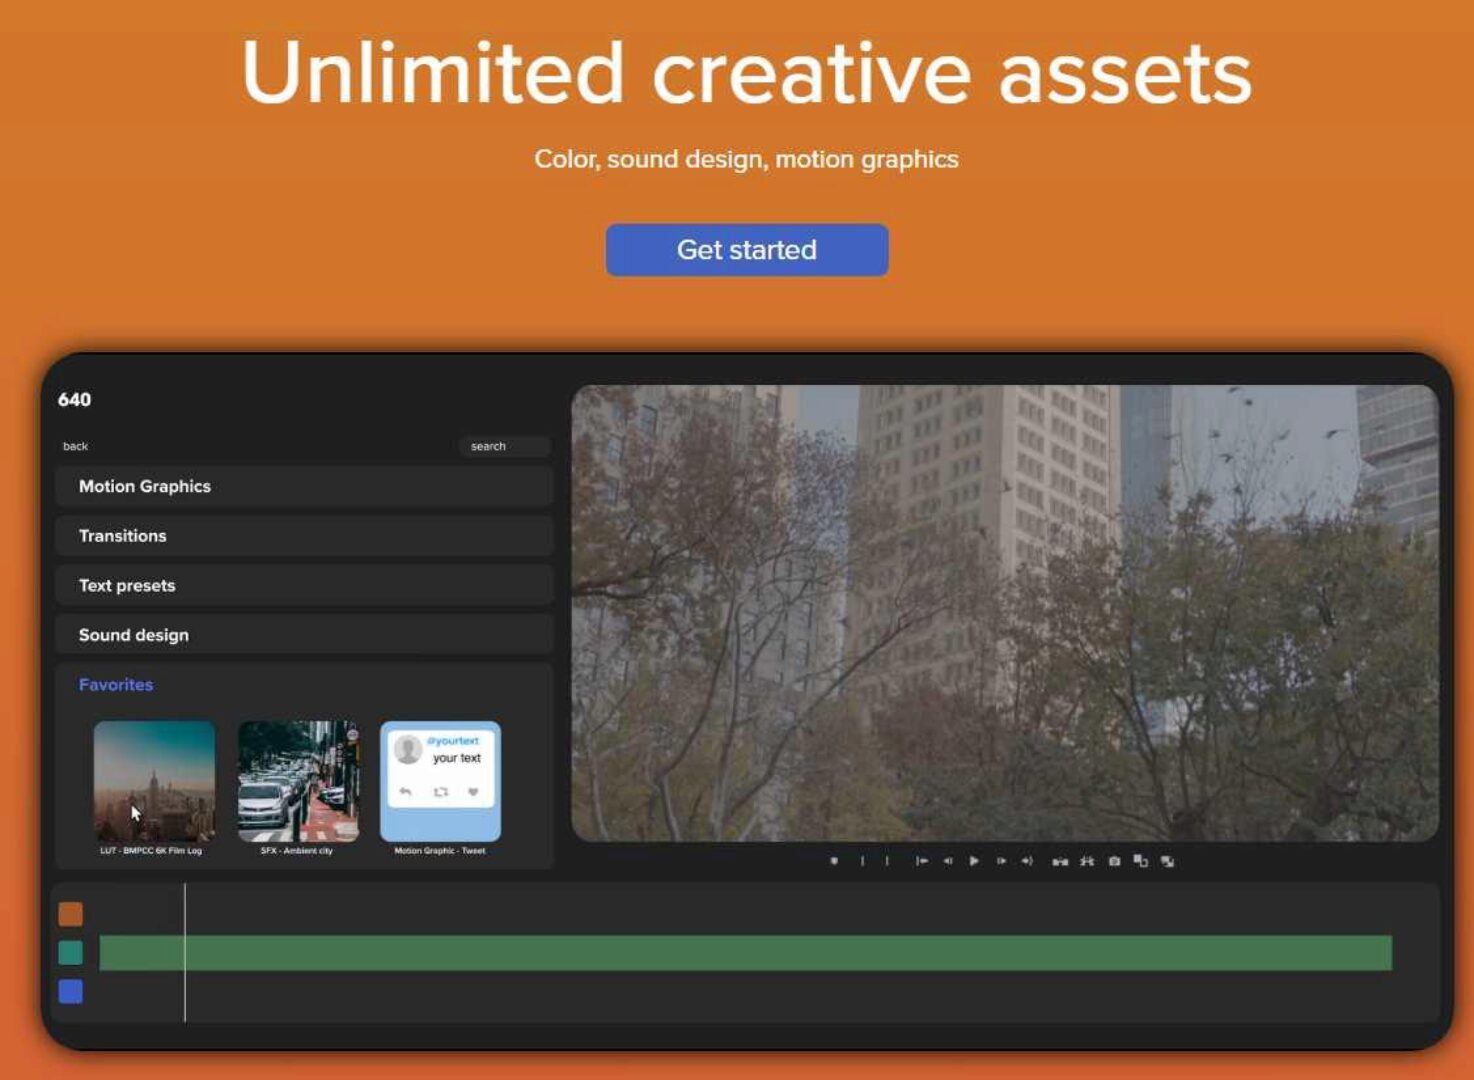This screenshot has height=1080, width=1474.
Task: Click the stop icon at the left of playback controls
Action: tap(834, 860)
